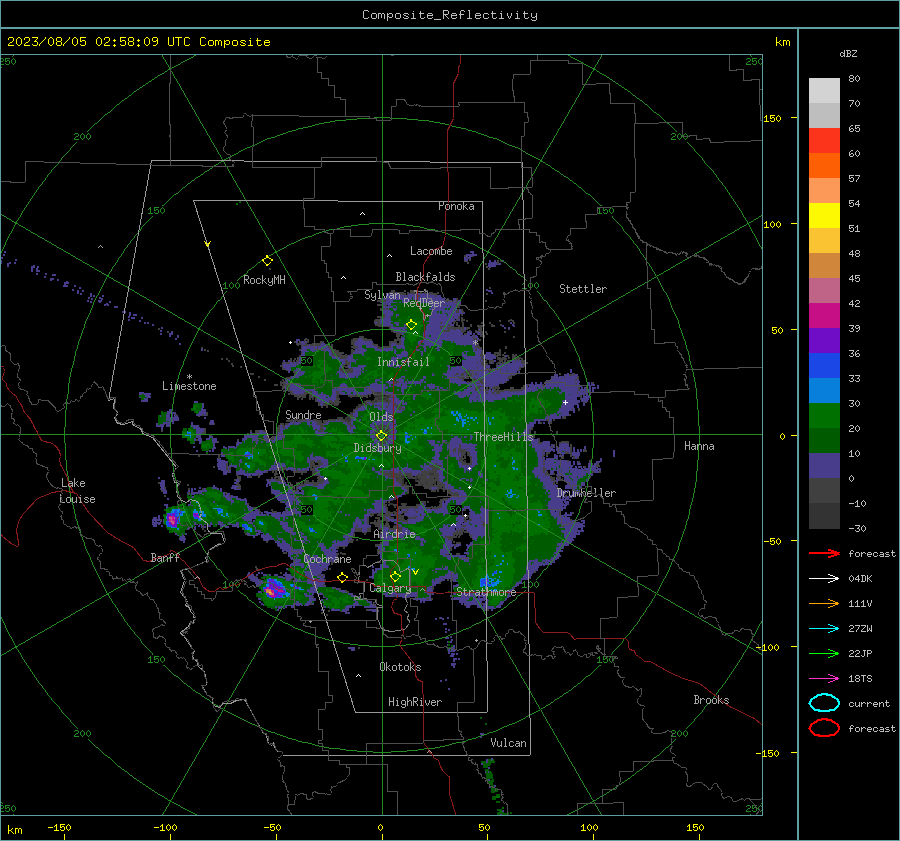Screen dimensions: 900x841
Task: Click the purple storm cell north of Banff
Action: coord(172,520)
